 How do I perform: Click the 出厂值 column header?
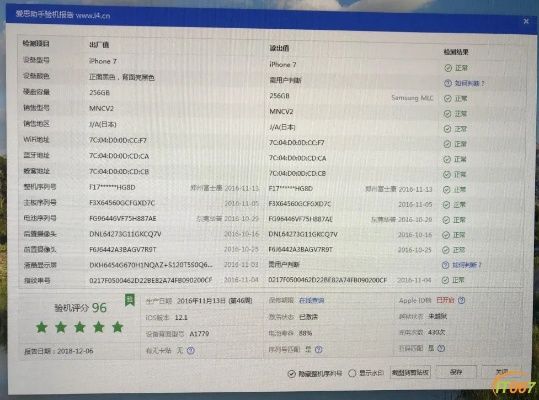point(99,45)
